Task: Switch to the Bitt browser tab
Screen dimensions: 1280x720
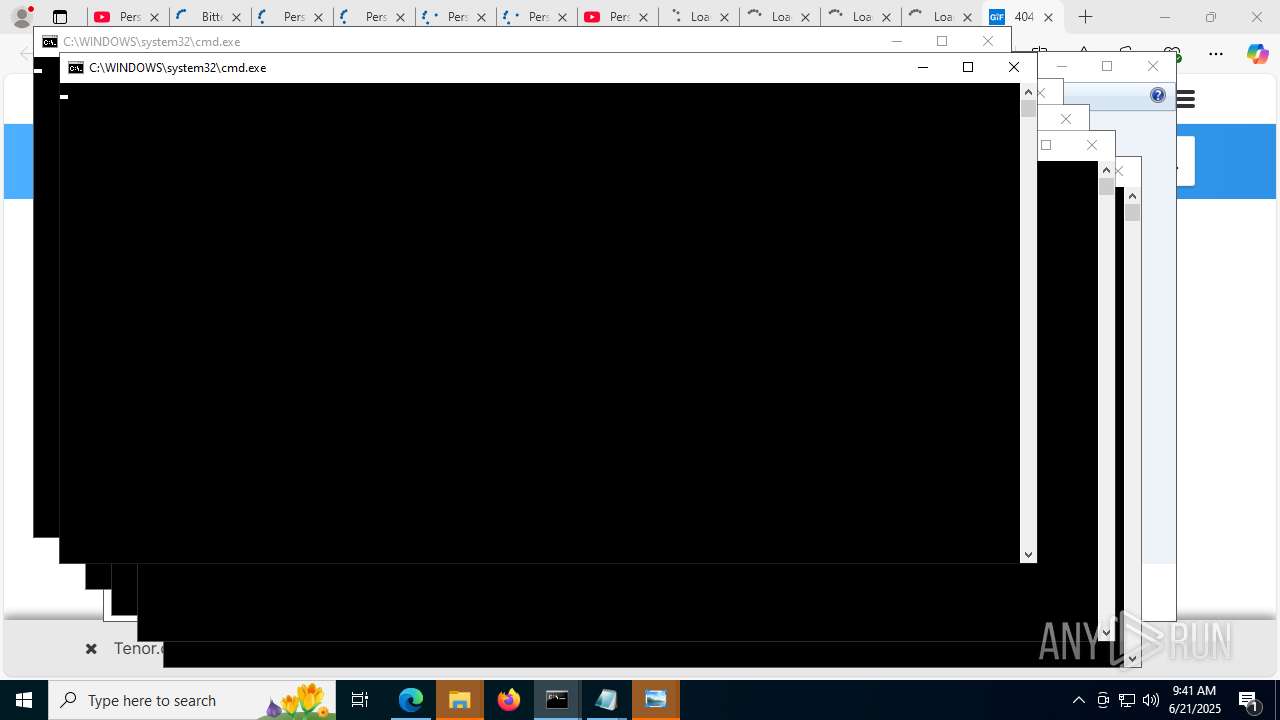Action: point(211,17)
